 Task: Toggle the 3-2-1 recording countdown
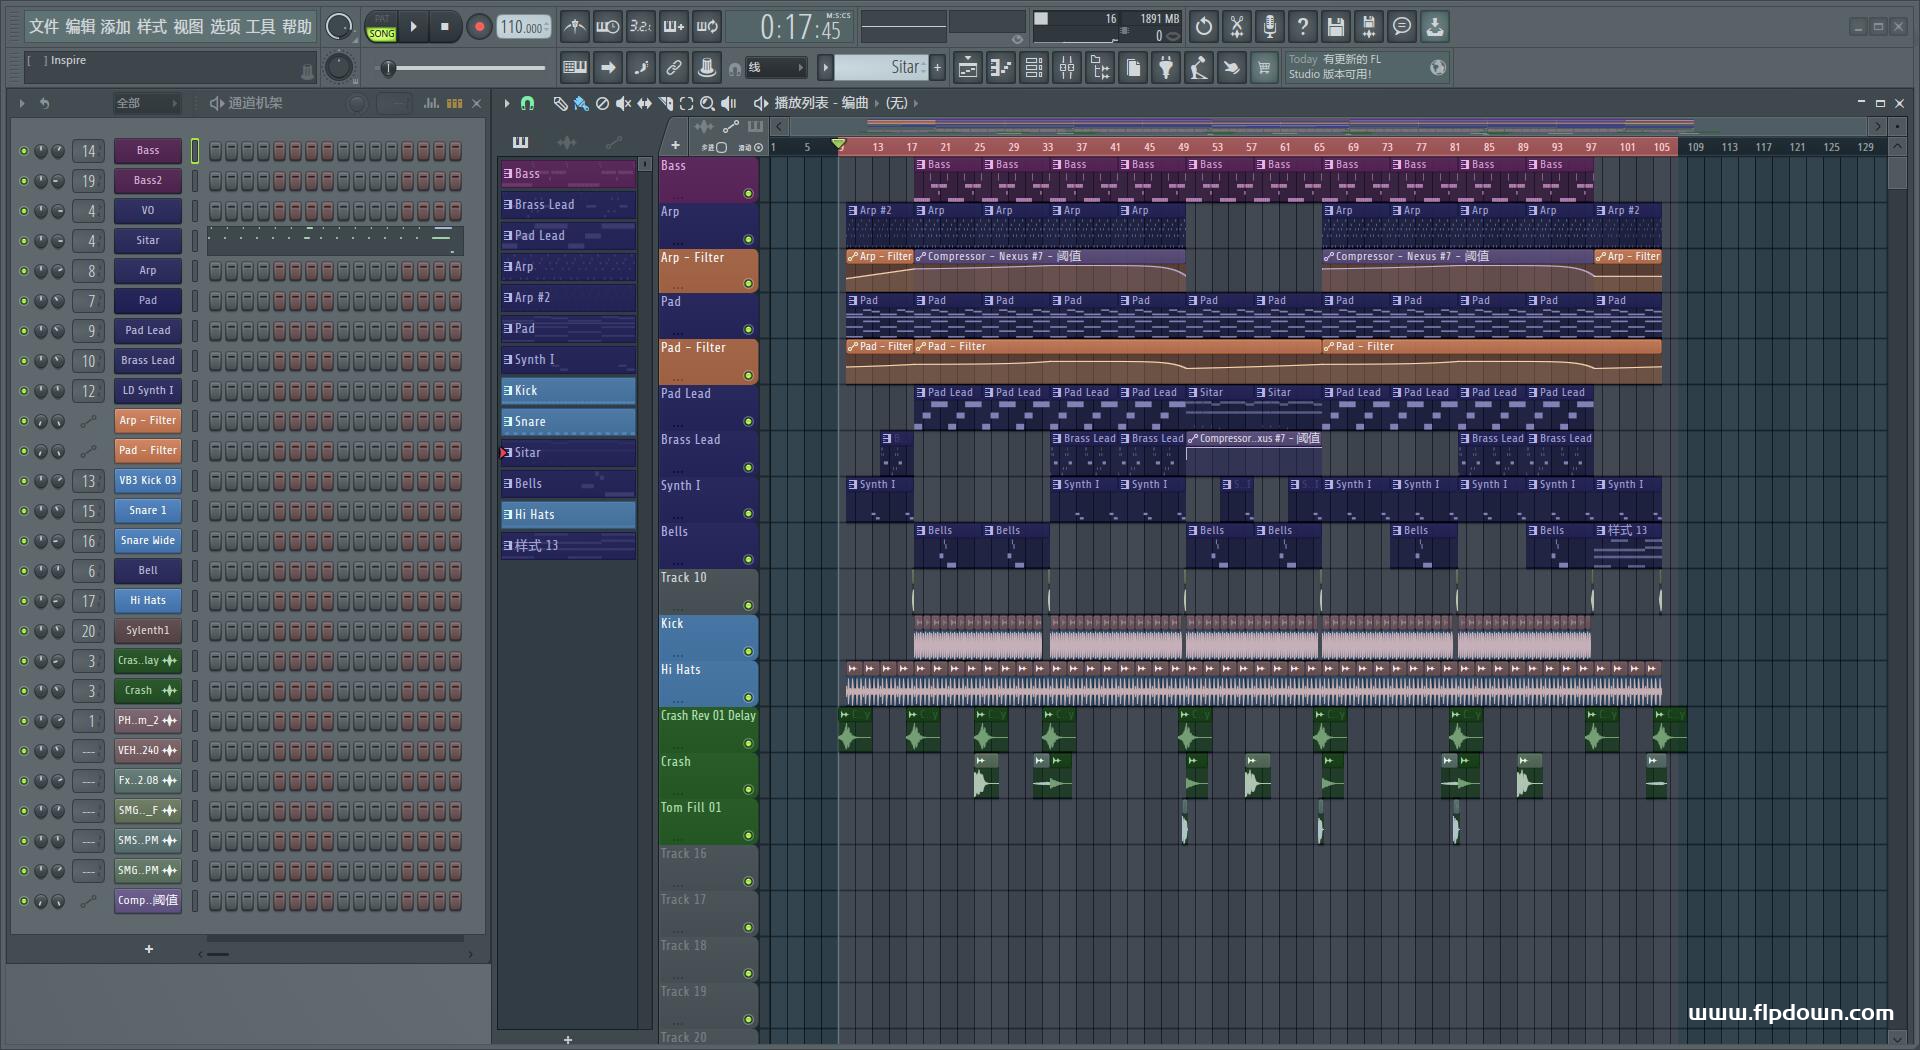[x=640, y=27]
